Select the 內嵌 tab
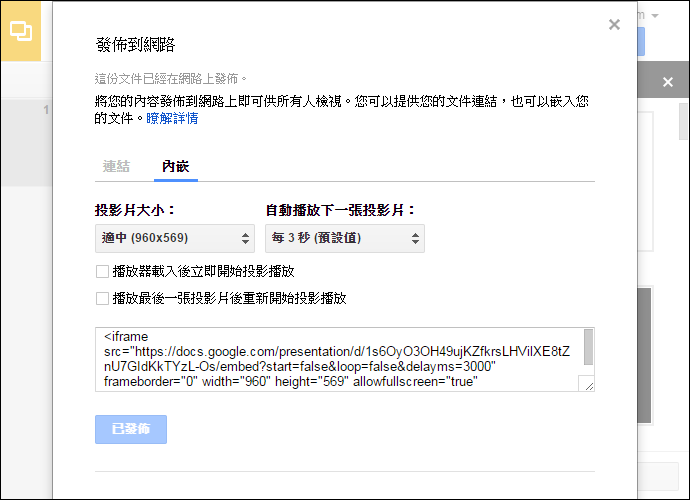Image resolution: width=690 pixels, height=500 pixels. tap(176, 166)
